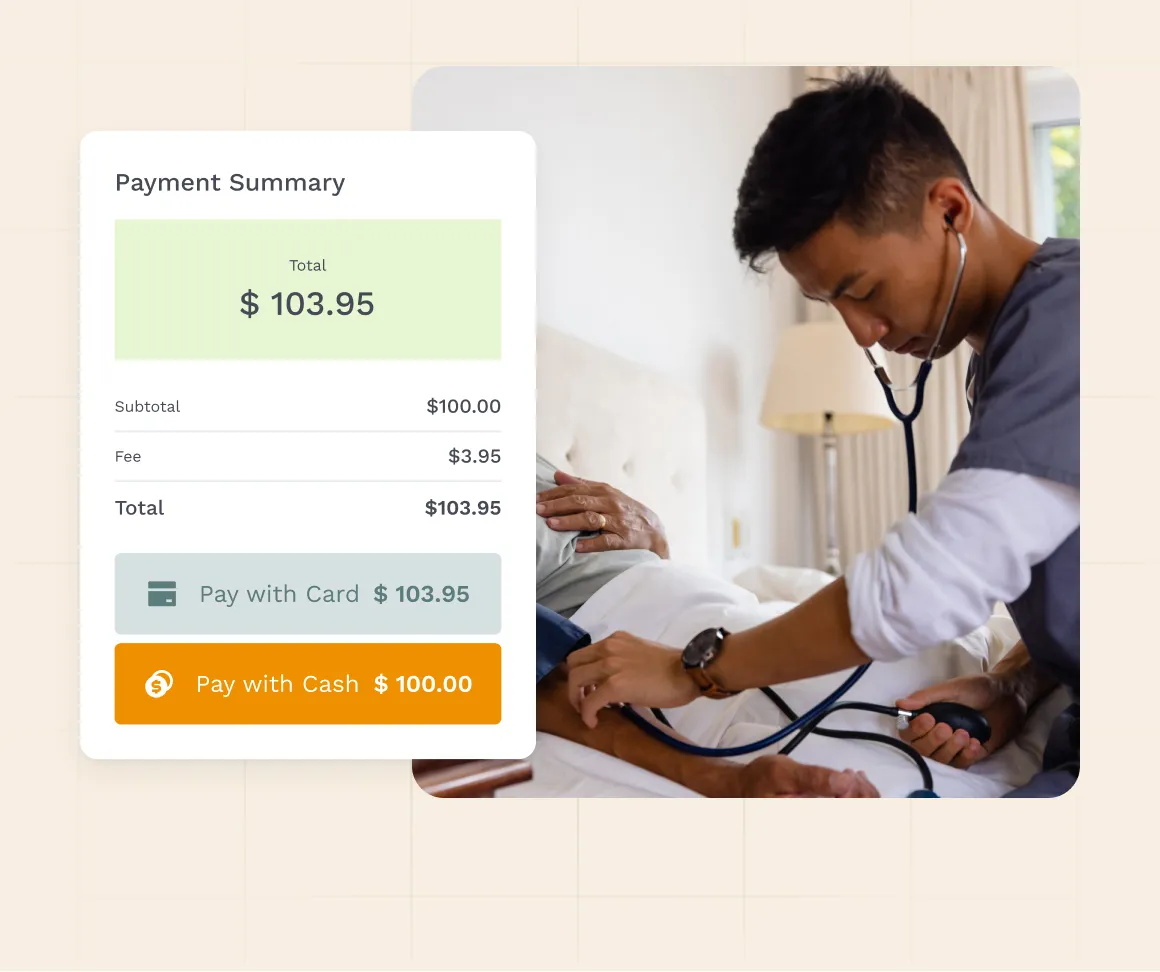Screen dimensions: 1160x972
Task: Select the Pay with Card button
Action: [x=308, y=593]
